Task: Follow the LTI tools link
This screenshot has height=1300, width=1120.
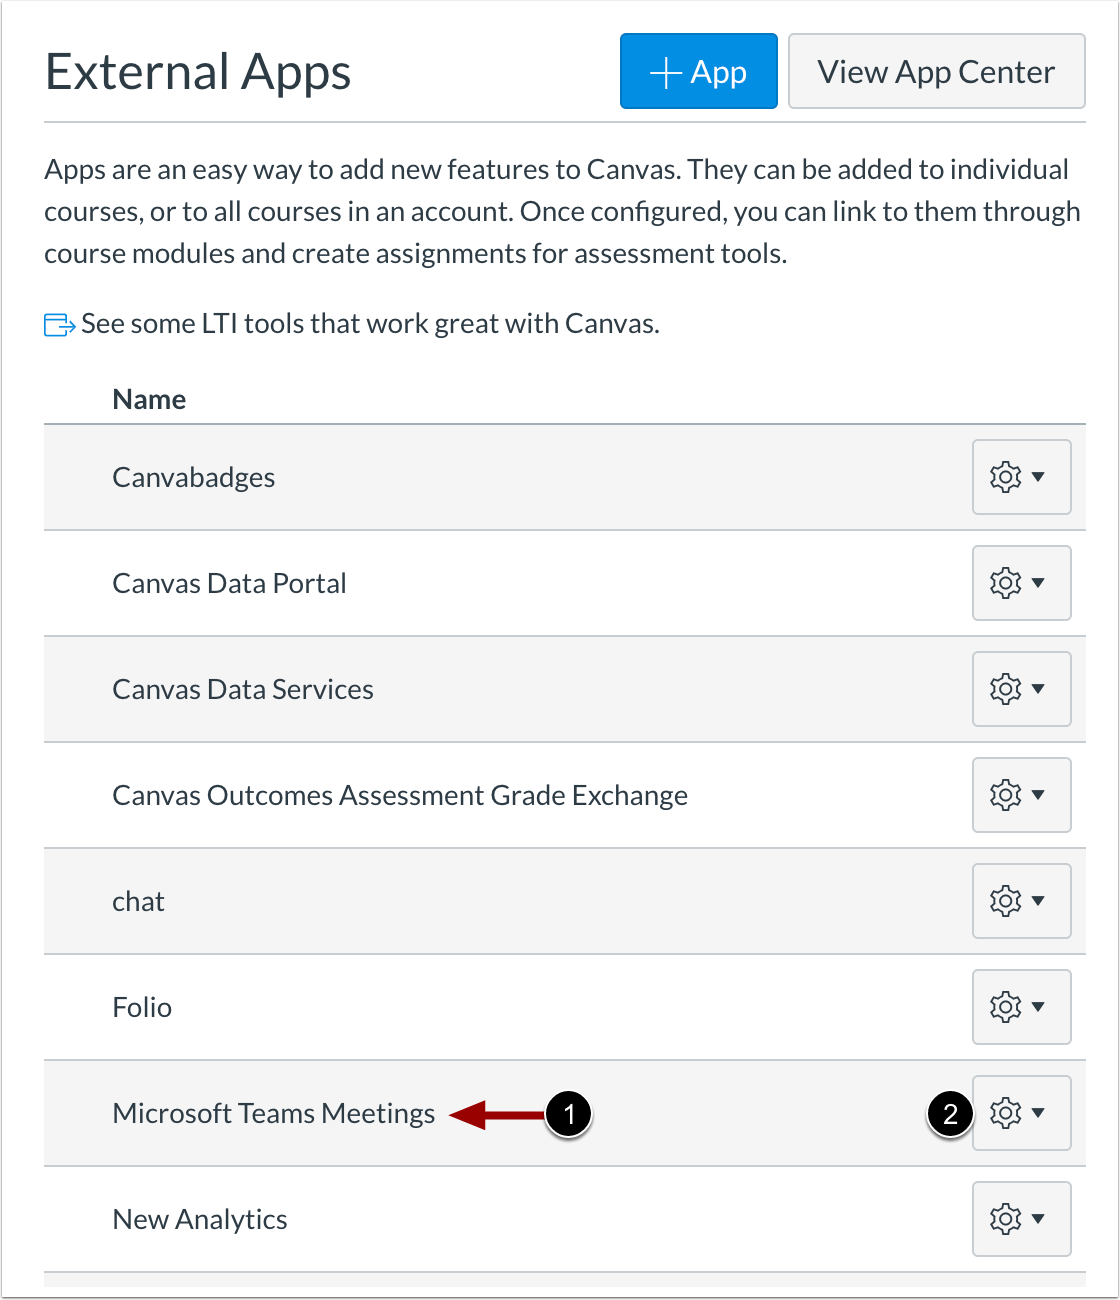Action: [370, 323]
